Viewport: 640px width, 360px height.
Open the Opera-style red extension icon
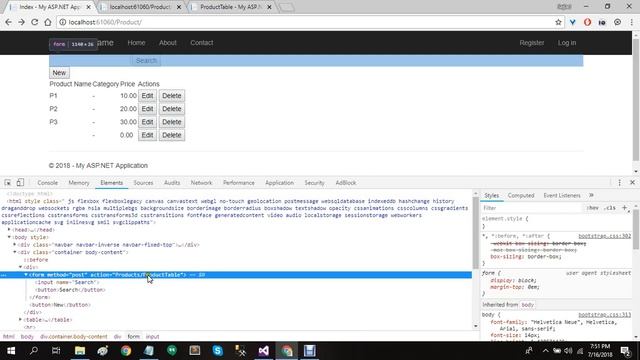click(587, 22)
